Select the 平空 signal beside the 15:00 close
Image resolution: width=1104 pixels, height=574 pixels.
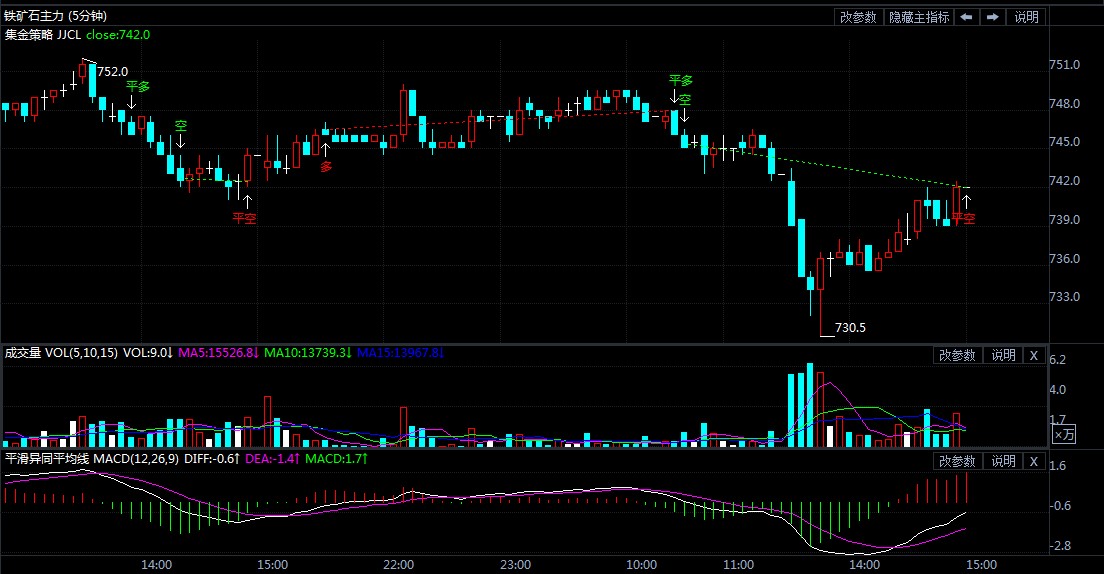(964, 219)
